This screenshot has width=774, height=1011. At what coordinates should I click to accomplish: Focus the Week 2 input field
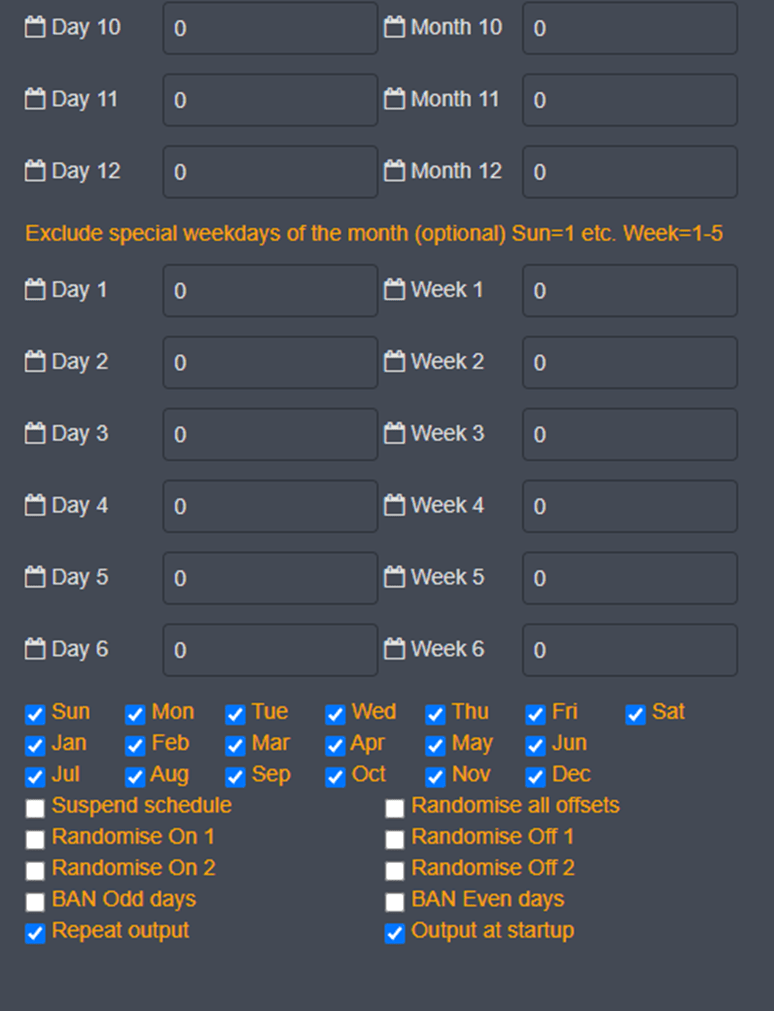[629, 362]
